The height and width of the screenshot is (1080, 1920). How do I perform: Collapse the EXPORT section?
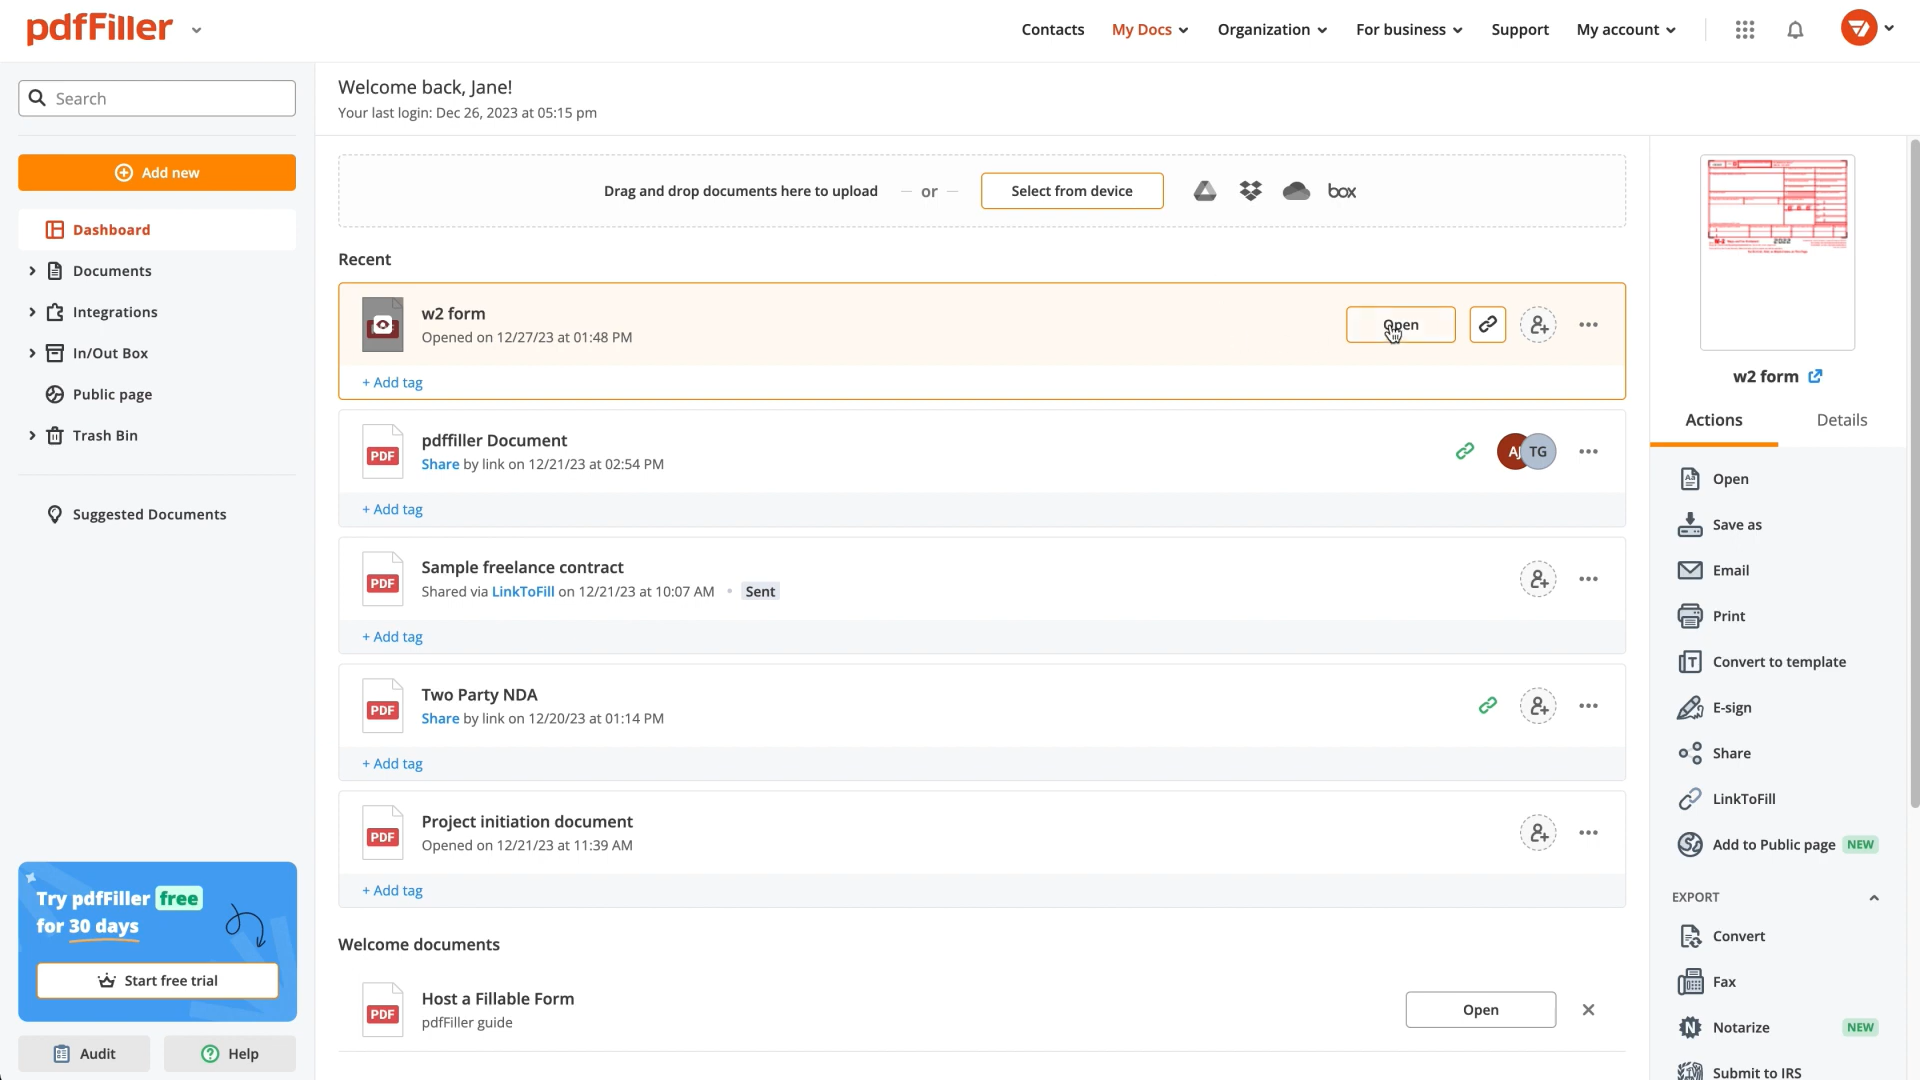(x=1874, y=898)
